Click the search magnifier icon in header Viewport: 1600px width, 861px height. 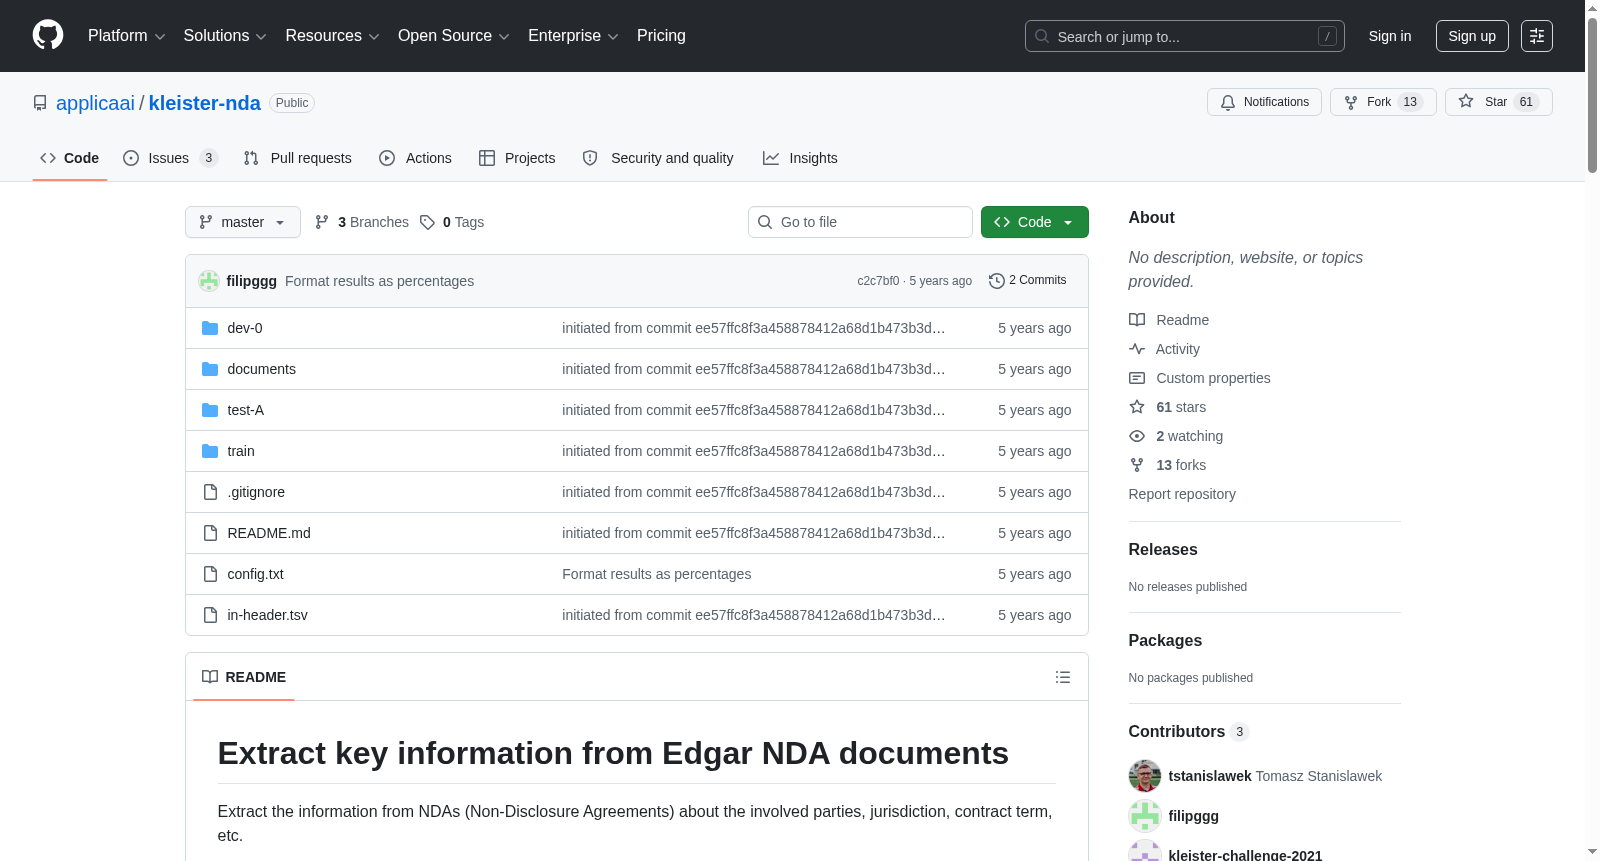tap(1042, 36)
